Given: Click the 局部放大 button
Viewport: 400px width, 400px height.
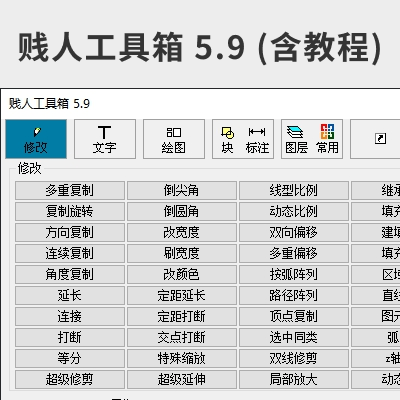Looking at the screenshot, I should [294, 379].
